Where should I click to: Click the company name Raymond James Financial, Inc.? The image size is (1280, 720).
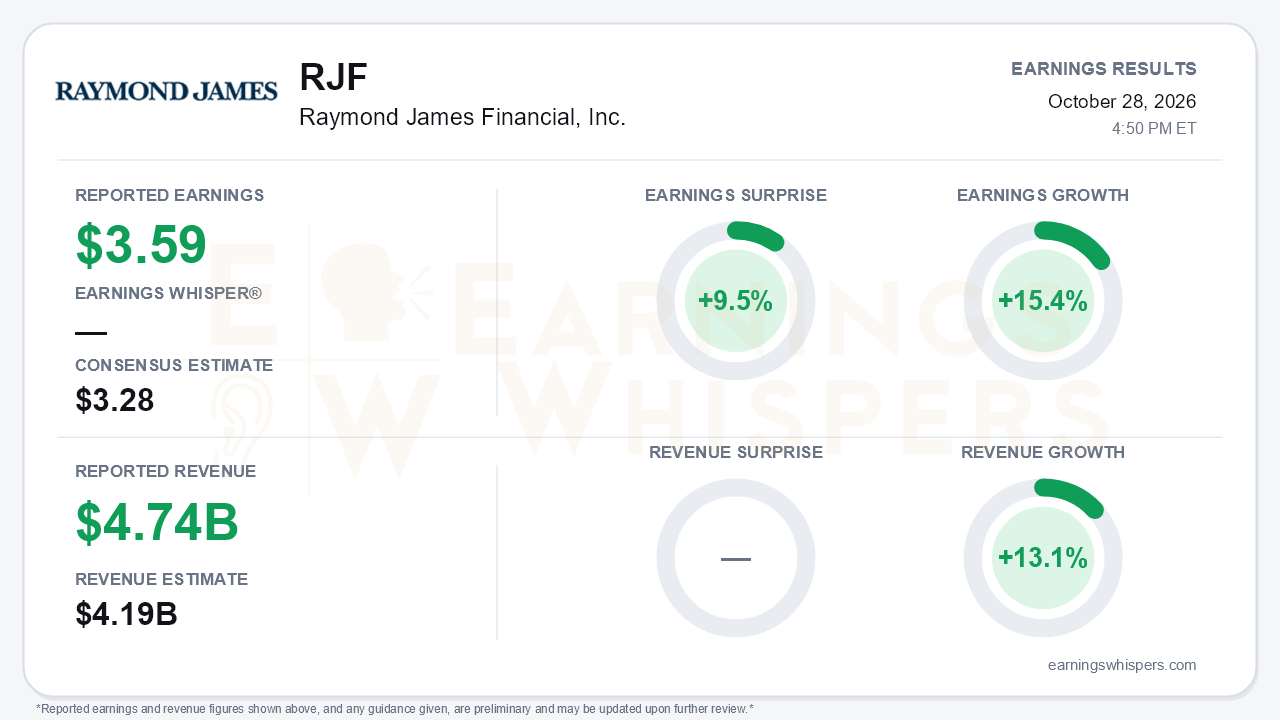(462, 118)
